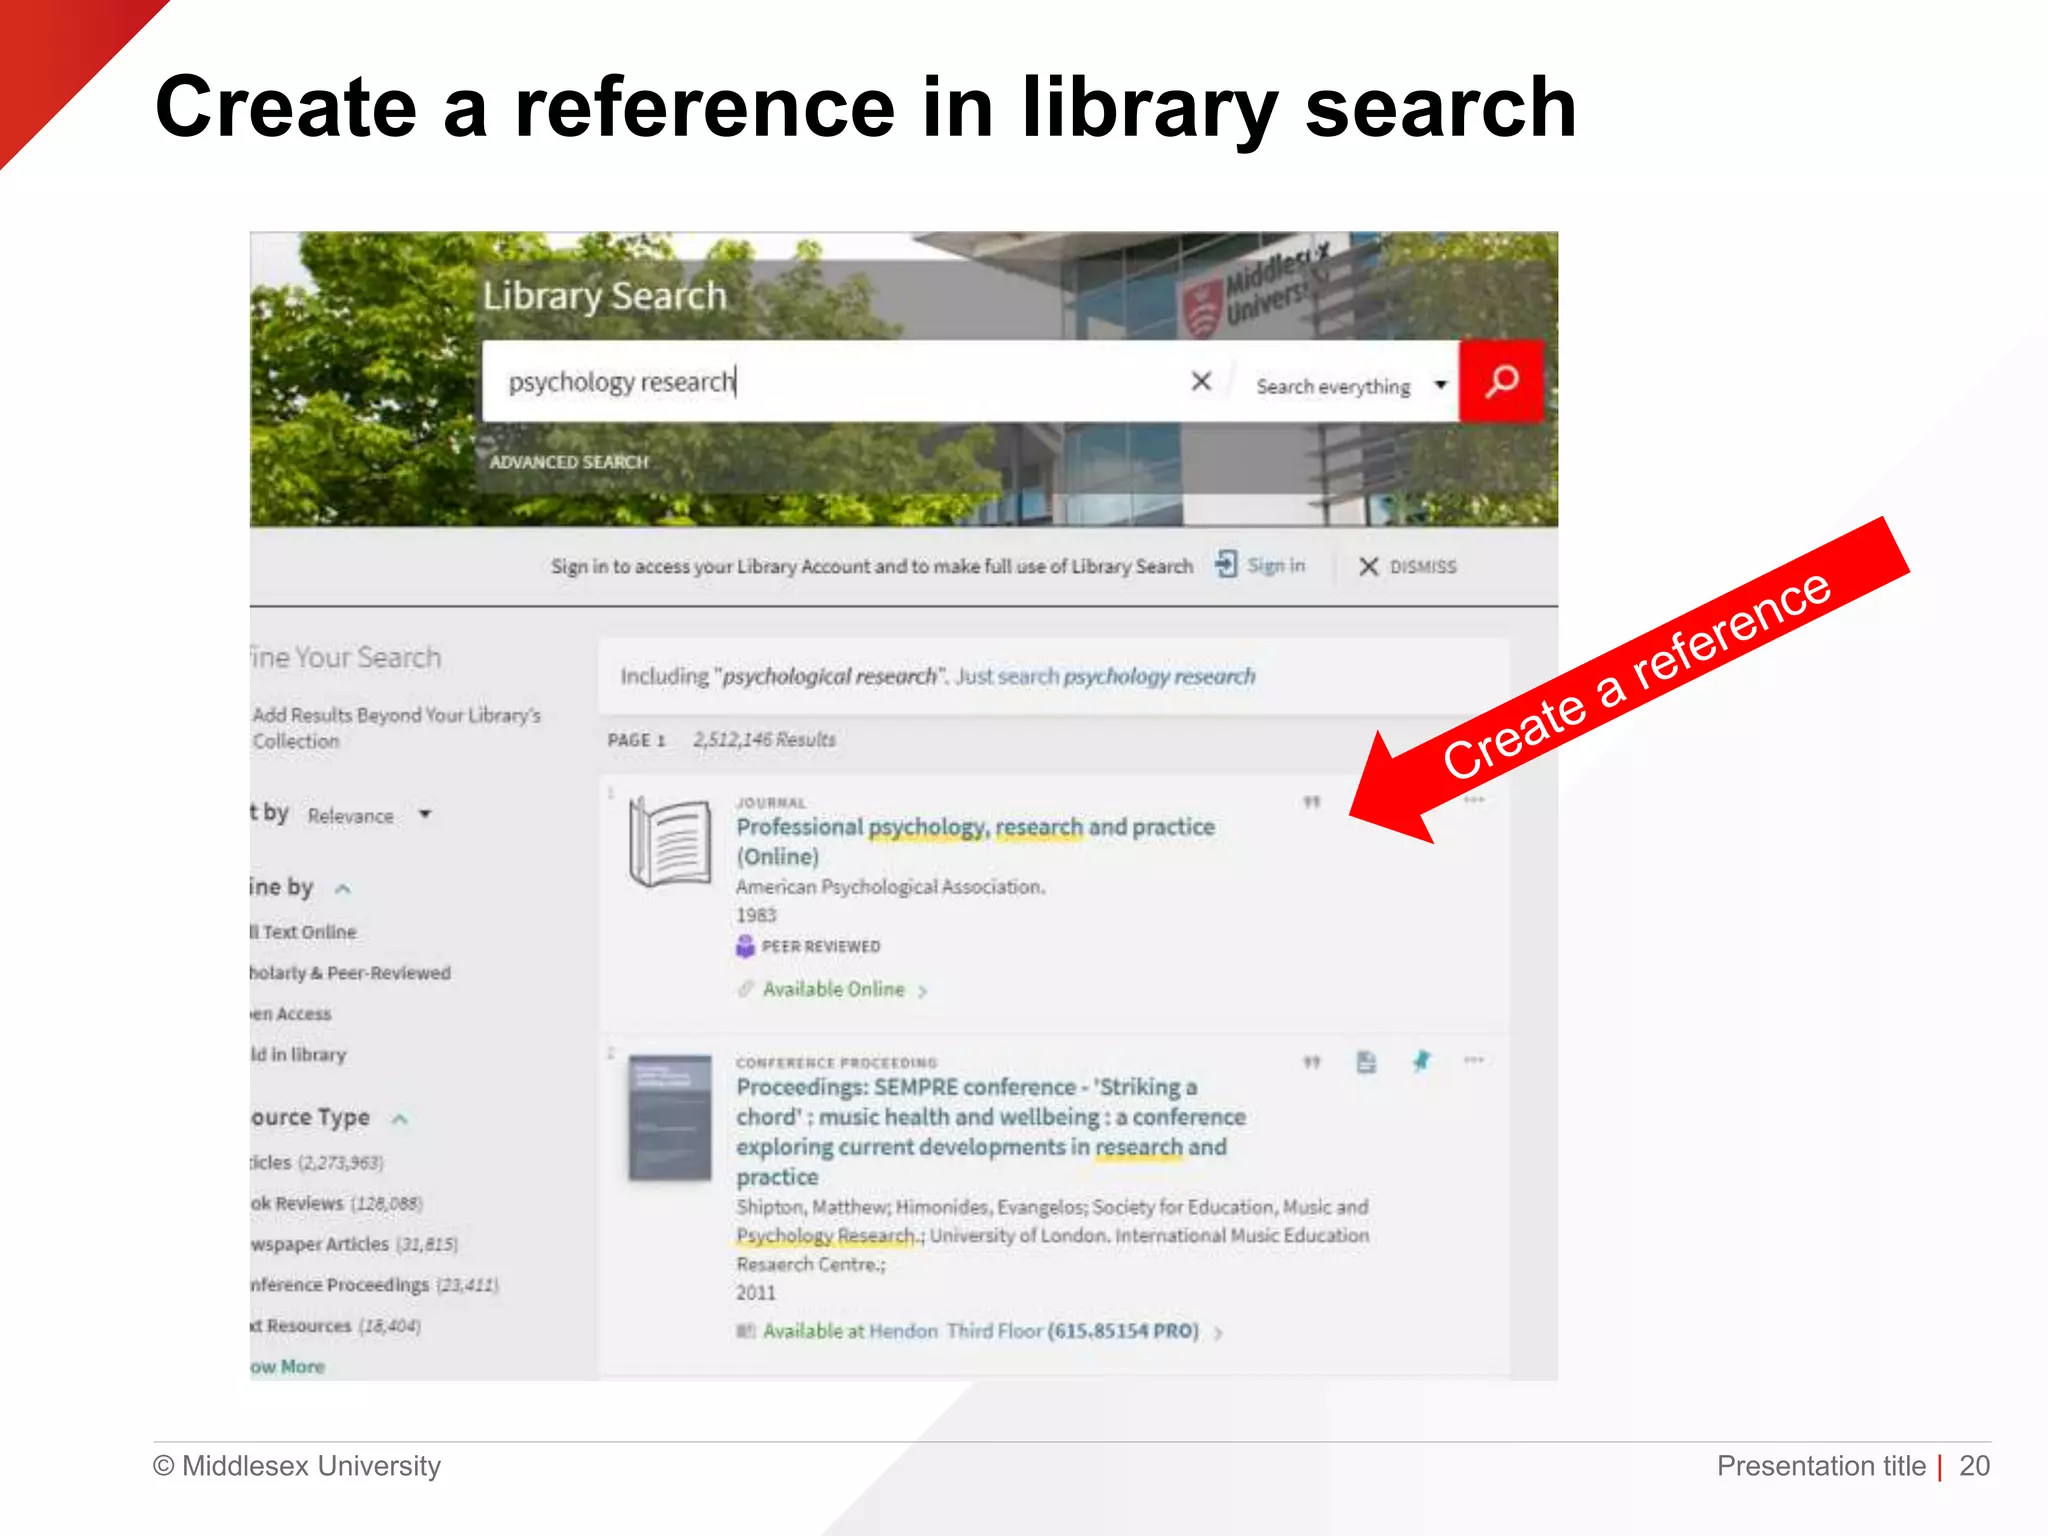Click the Available at Hendon Third Floor link
Image resolution: width=2048 pixels, height=1536 pixels.
coord(980,1331)
